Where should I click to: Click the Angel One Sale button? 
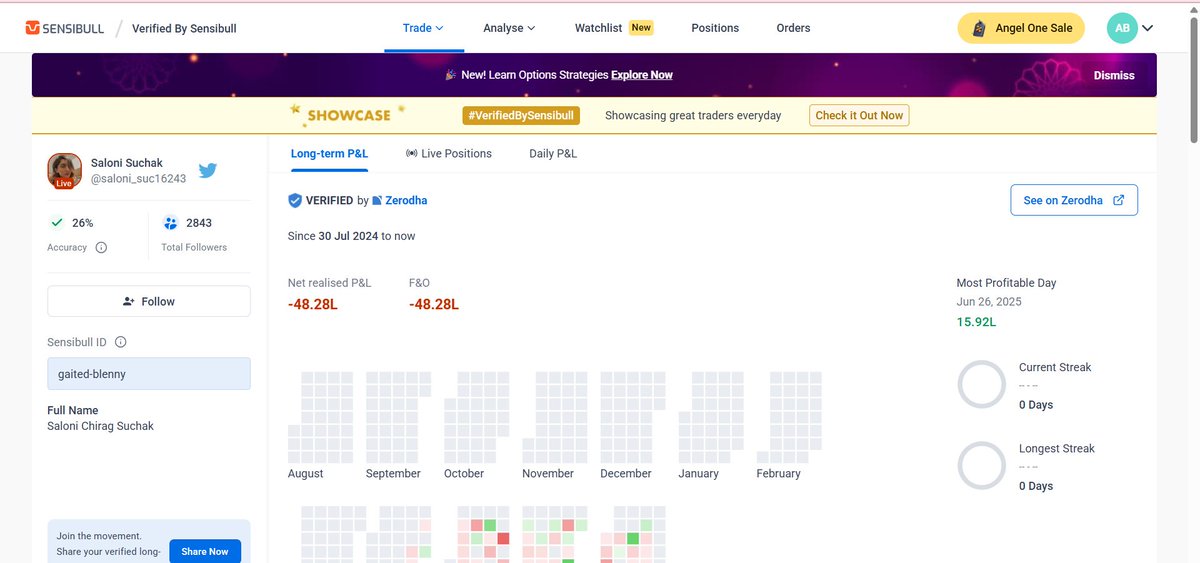(x=1022, y=28)
